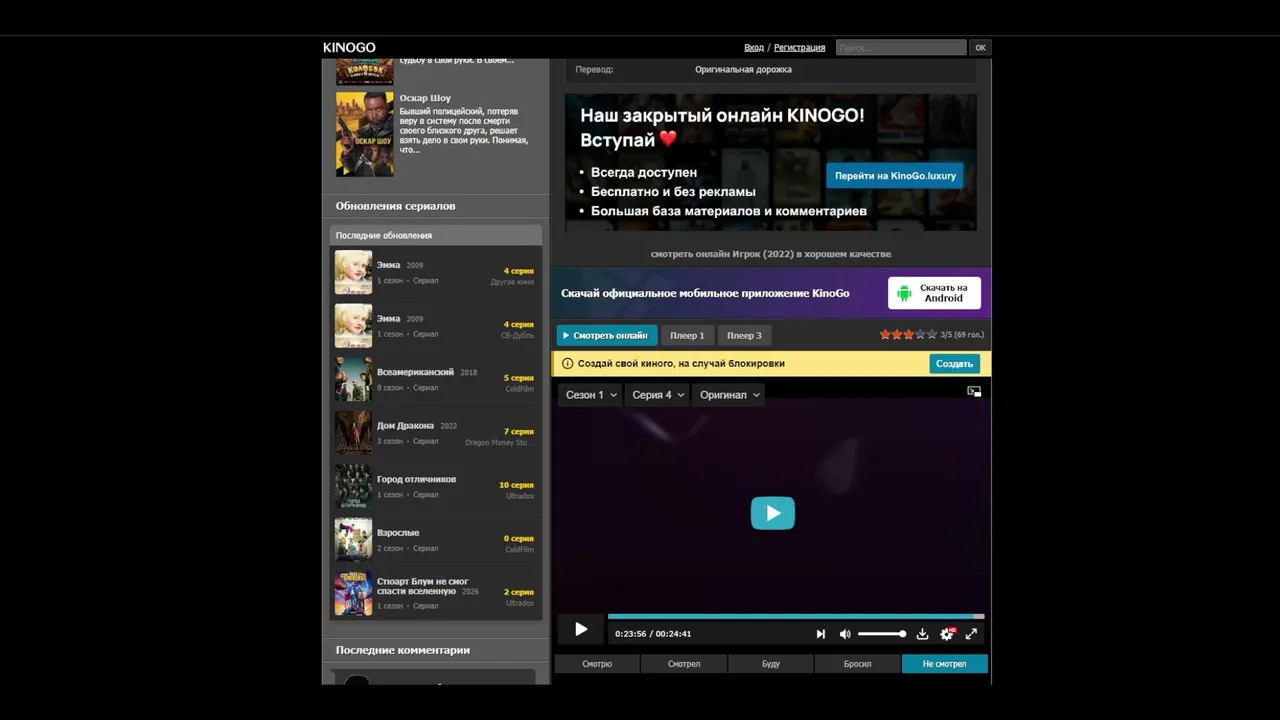1280x720 pixels.
Task: Click the OK search button
Action: pos(980,48)
